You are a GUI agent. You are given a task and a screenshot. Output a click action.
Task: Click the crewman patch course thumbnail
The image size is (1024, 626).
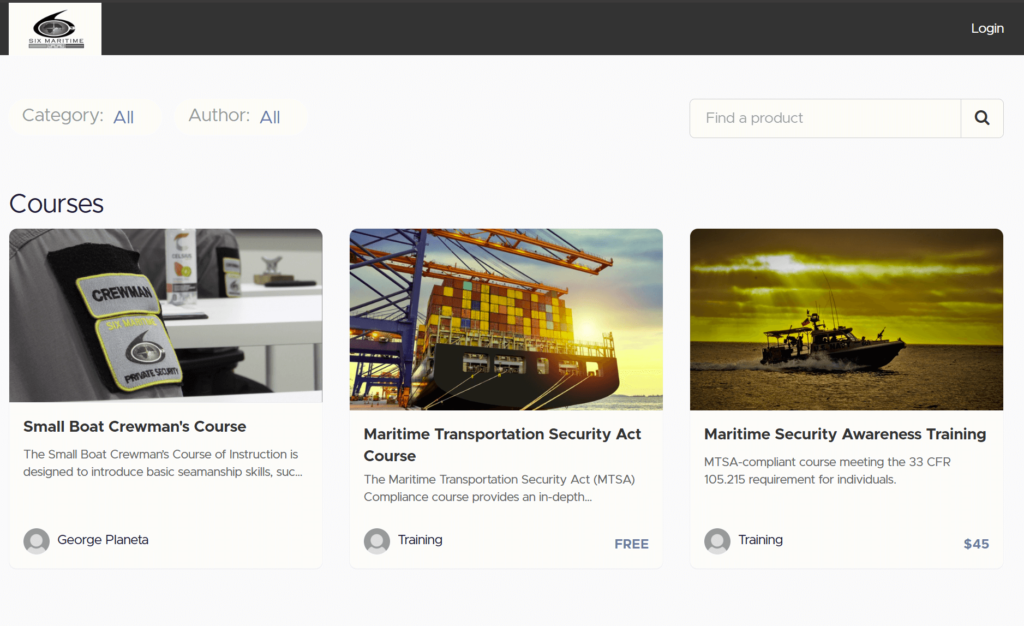click(166, 315)
